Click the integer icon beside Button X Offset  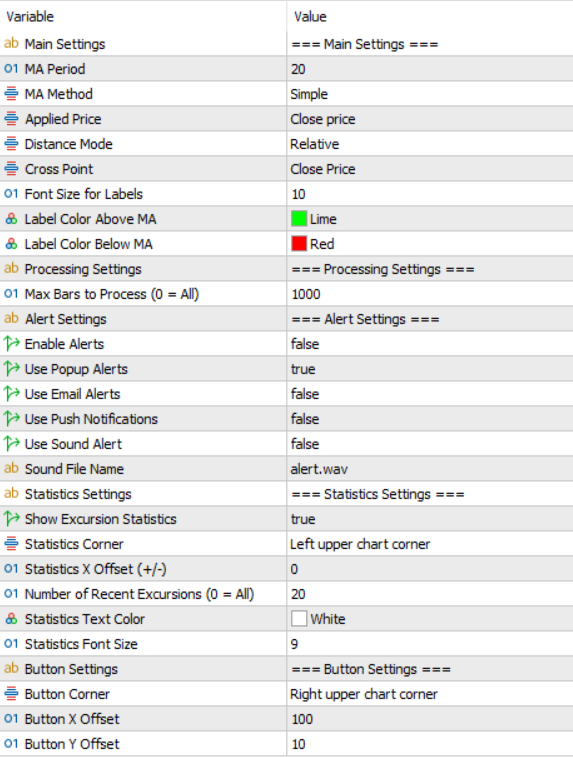click(11, 719)
